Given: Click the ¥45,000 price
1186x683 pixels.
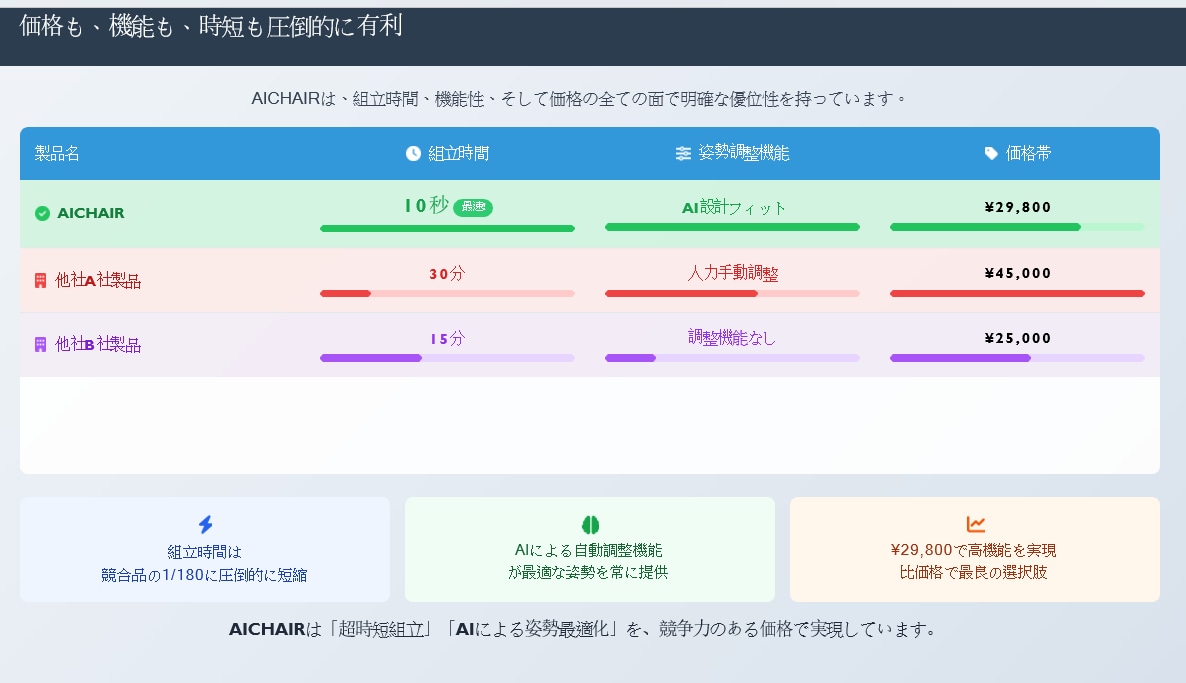Looking at the screenshot, I should pos(1017,273).
